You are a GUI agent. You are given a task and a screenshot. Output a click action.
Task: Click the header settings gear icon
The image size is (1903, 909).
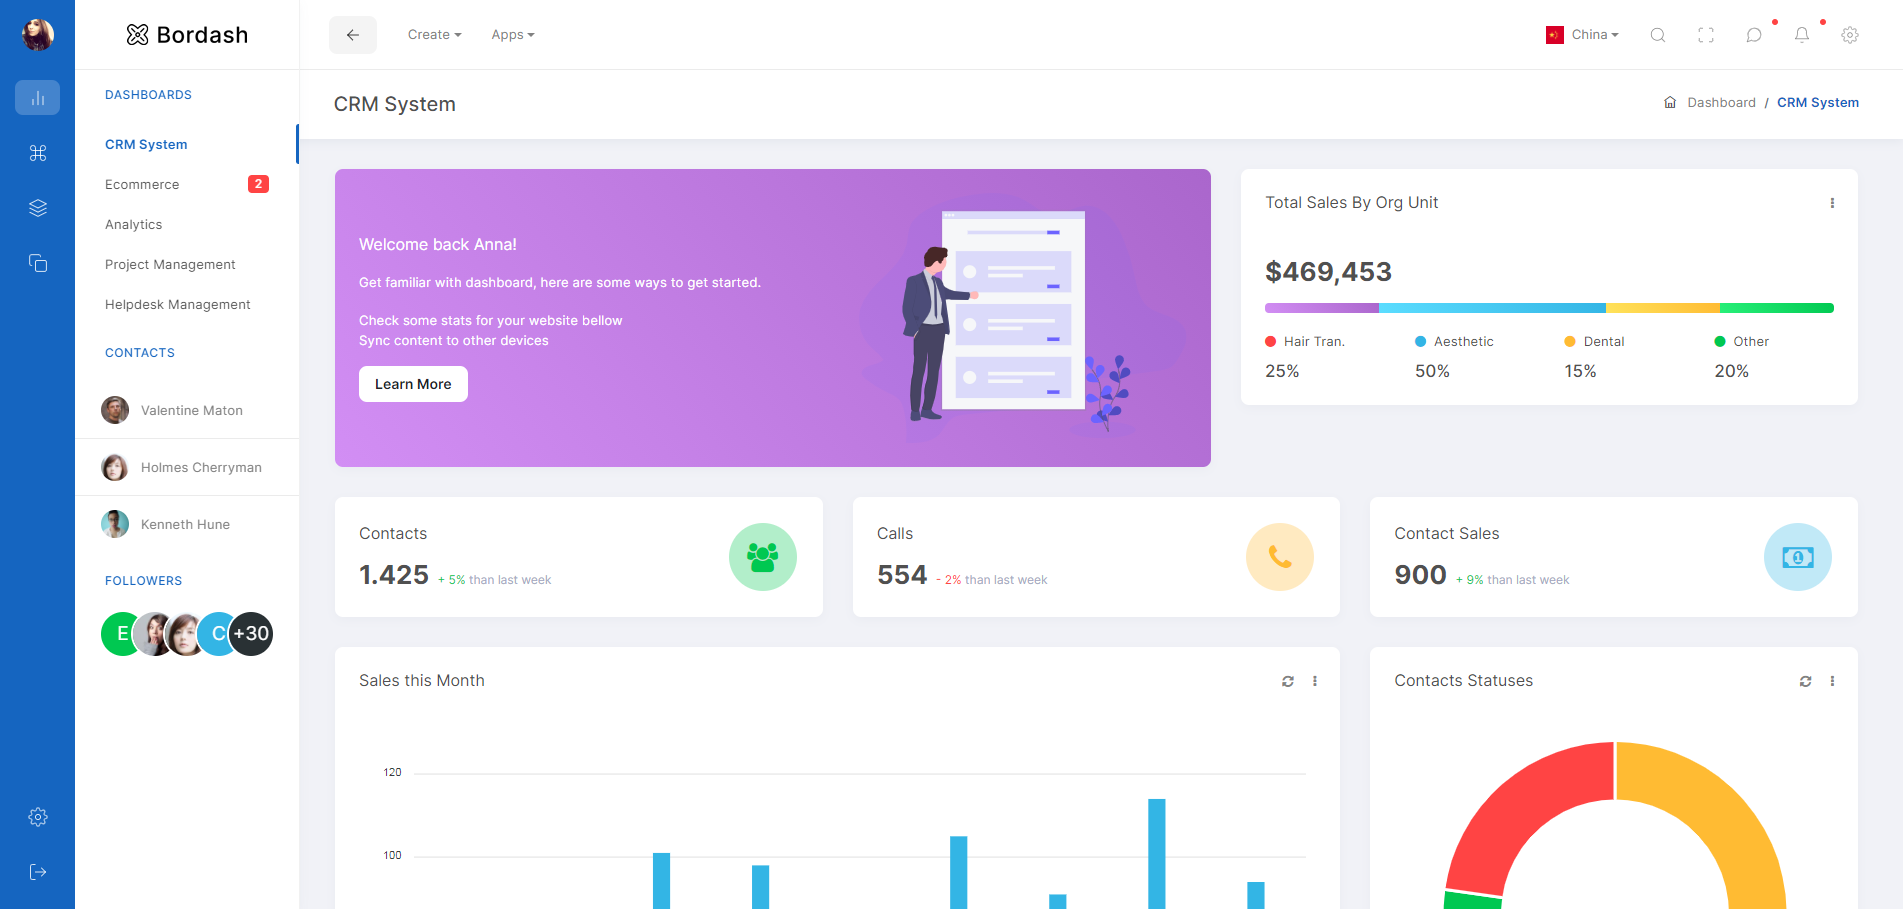[x=1850, y=35]
